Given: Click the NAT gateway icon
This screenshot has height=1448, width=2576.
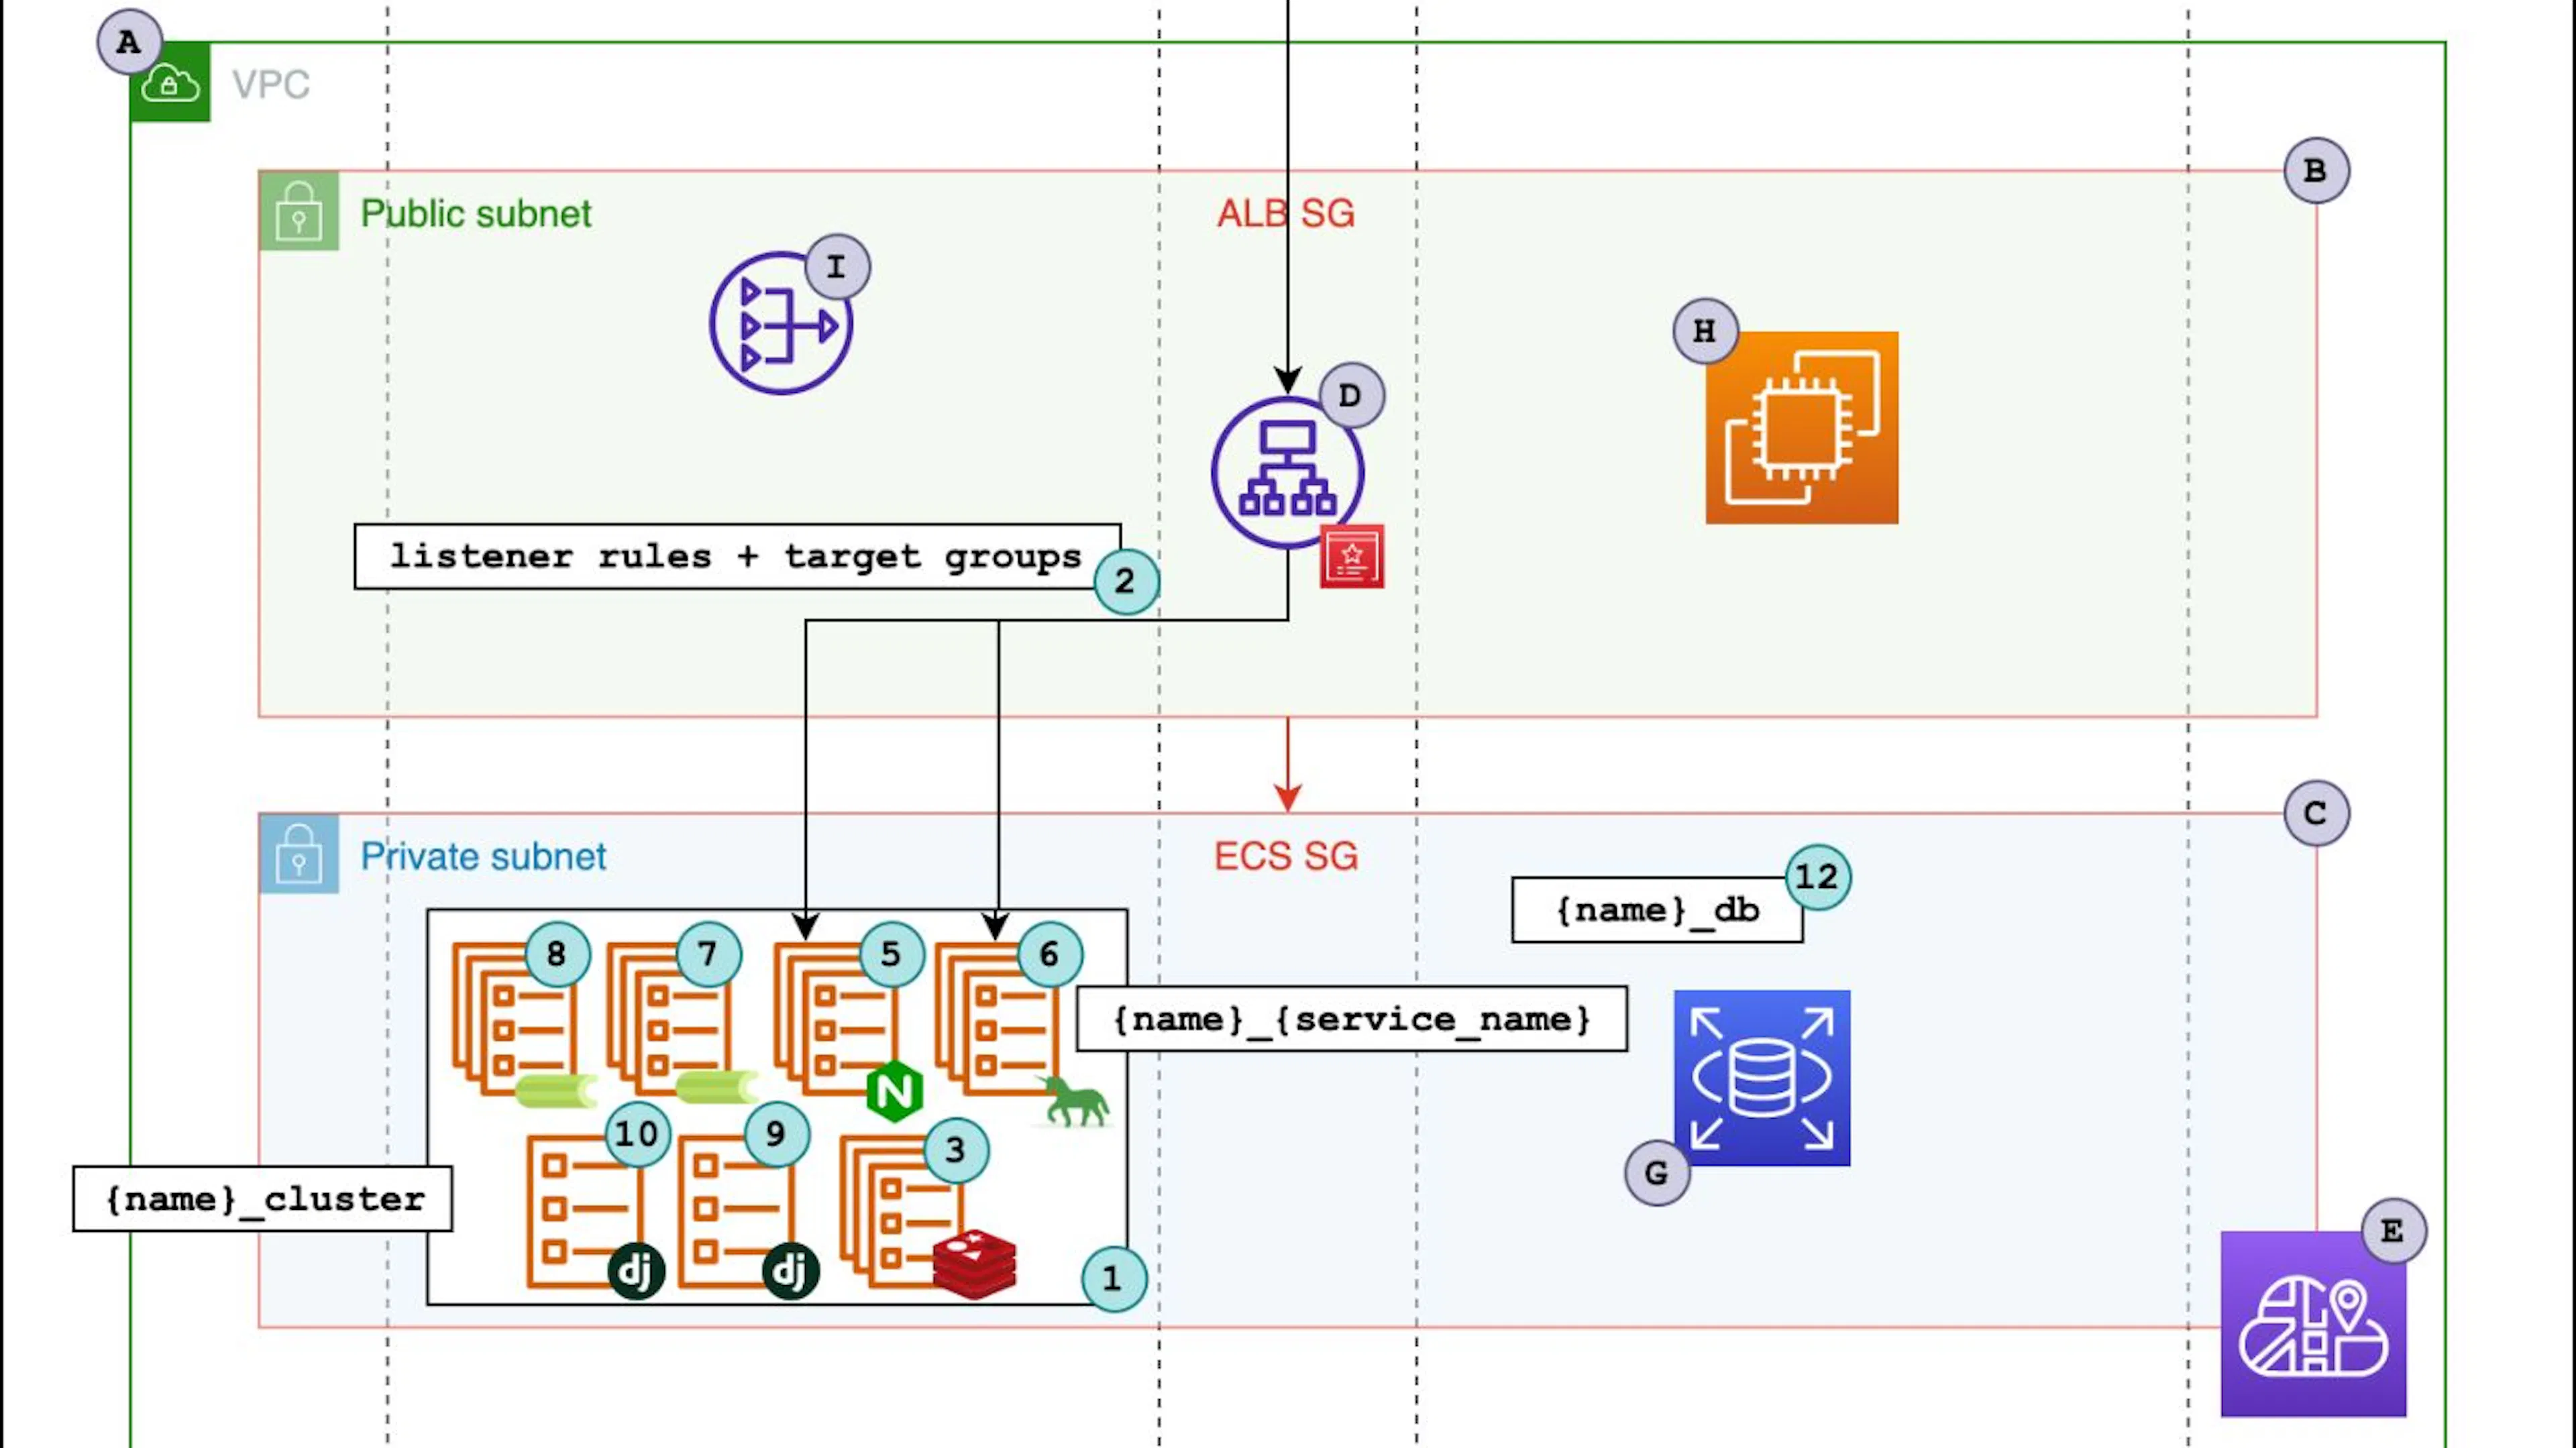Looking at the screenshot, I should tap(781, 323).
